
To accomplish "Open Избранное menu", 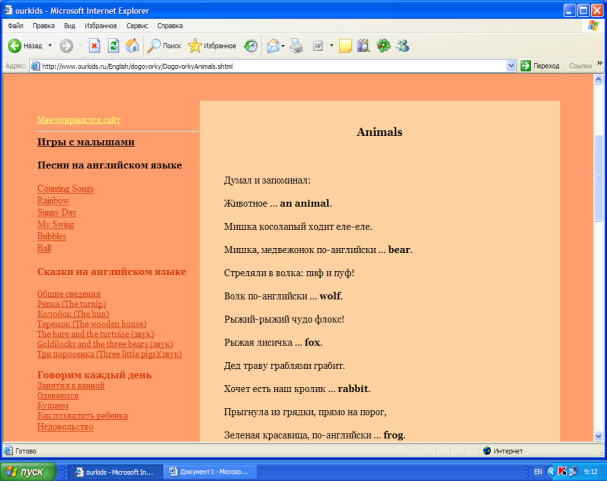I will pos(101,26).
